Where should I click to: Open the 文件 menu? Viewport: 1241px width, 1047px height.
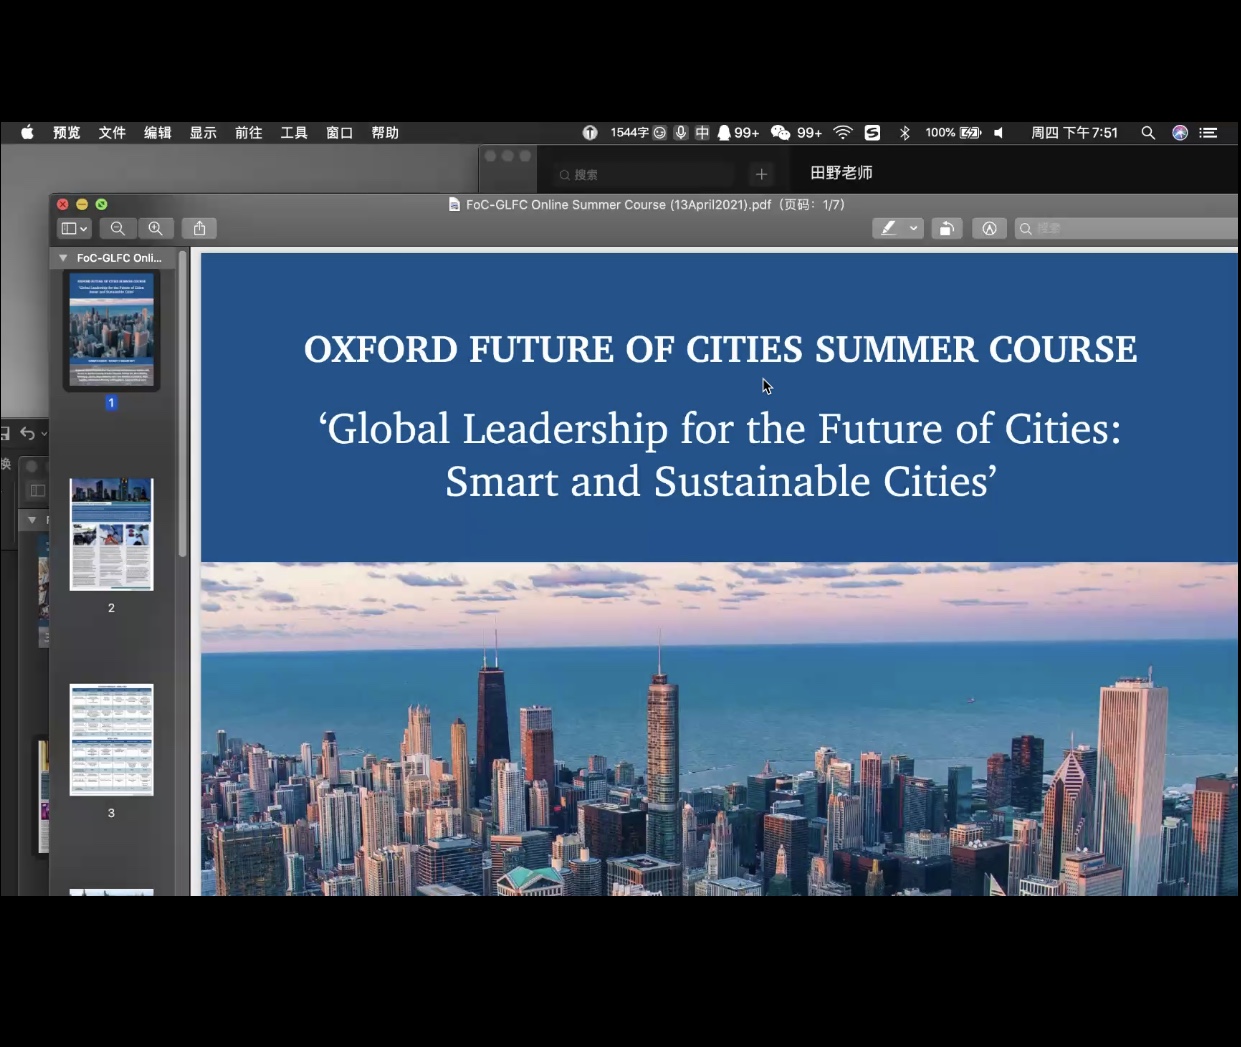pos(112,133)
